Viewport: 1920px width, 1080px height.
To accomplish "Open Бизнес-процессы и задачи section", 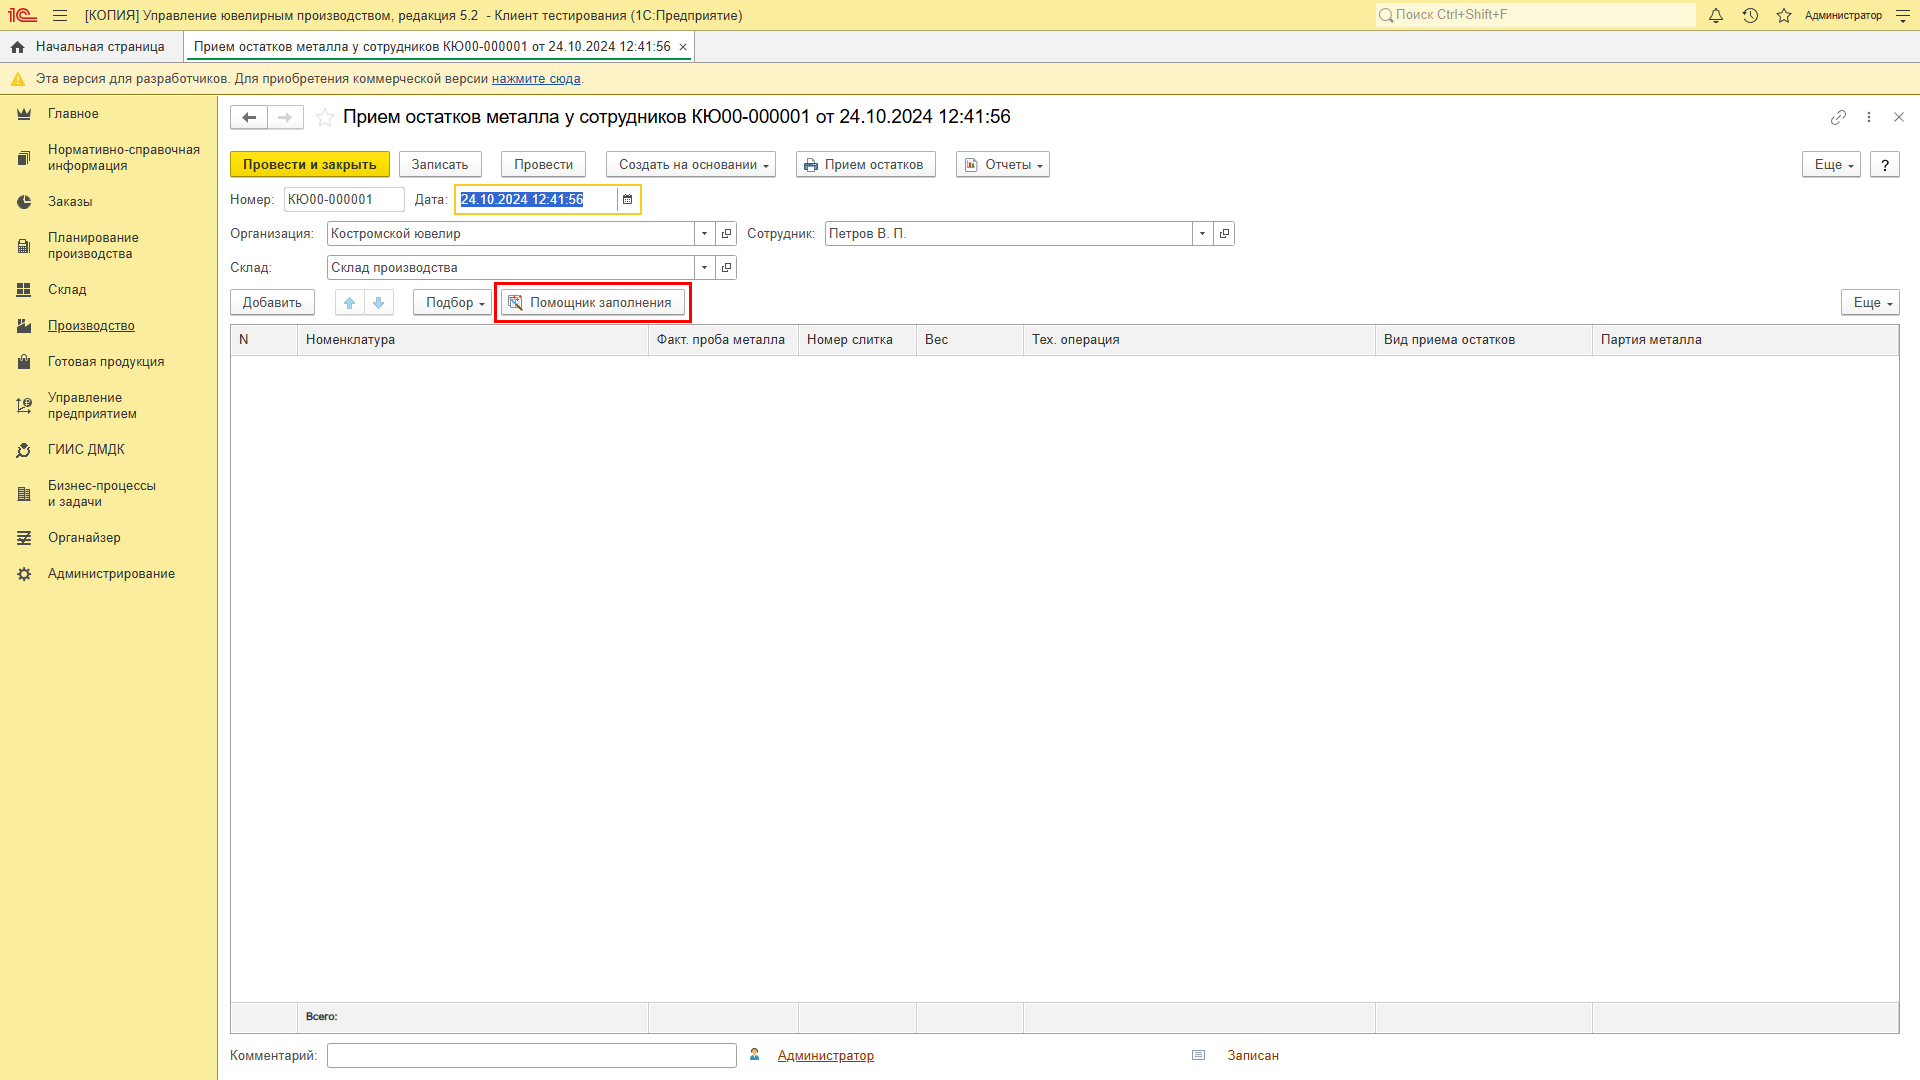I will pos(102,494).
